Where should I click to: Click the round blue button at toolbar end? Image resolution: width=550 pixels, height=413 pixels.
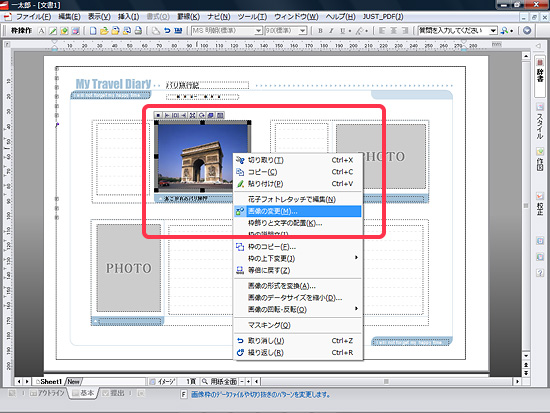527,31
